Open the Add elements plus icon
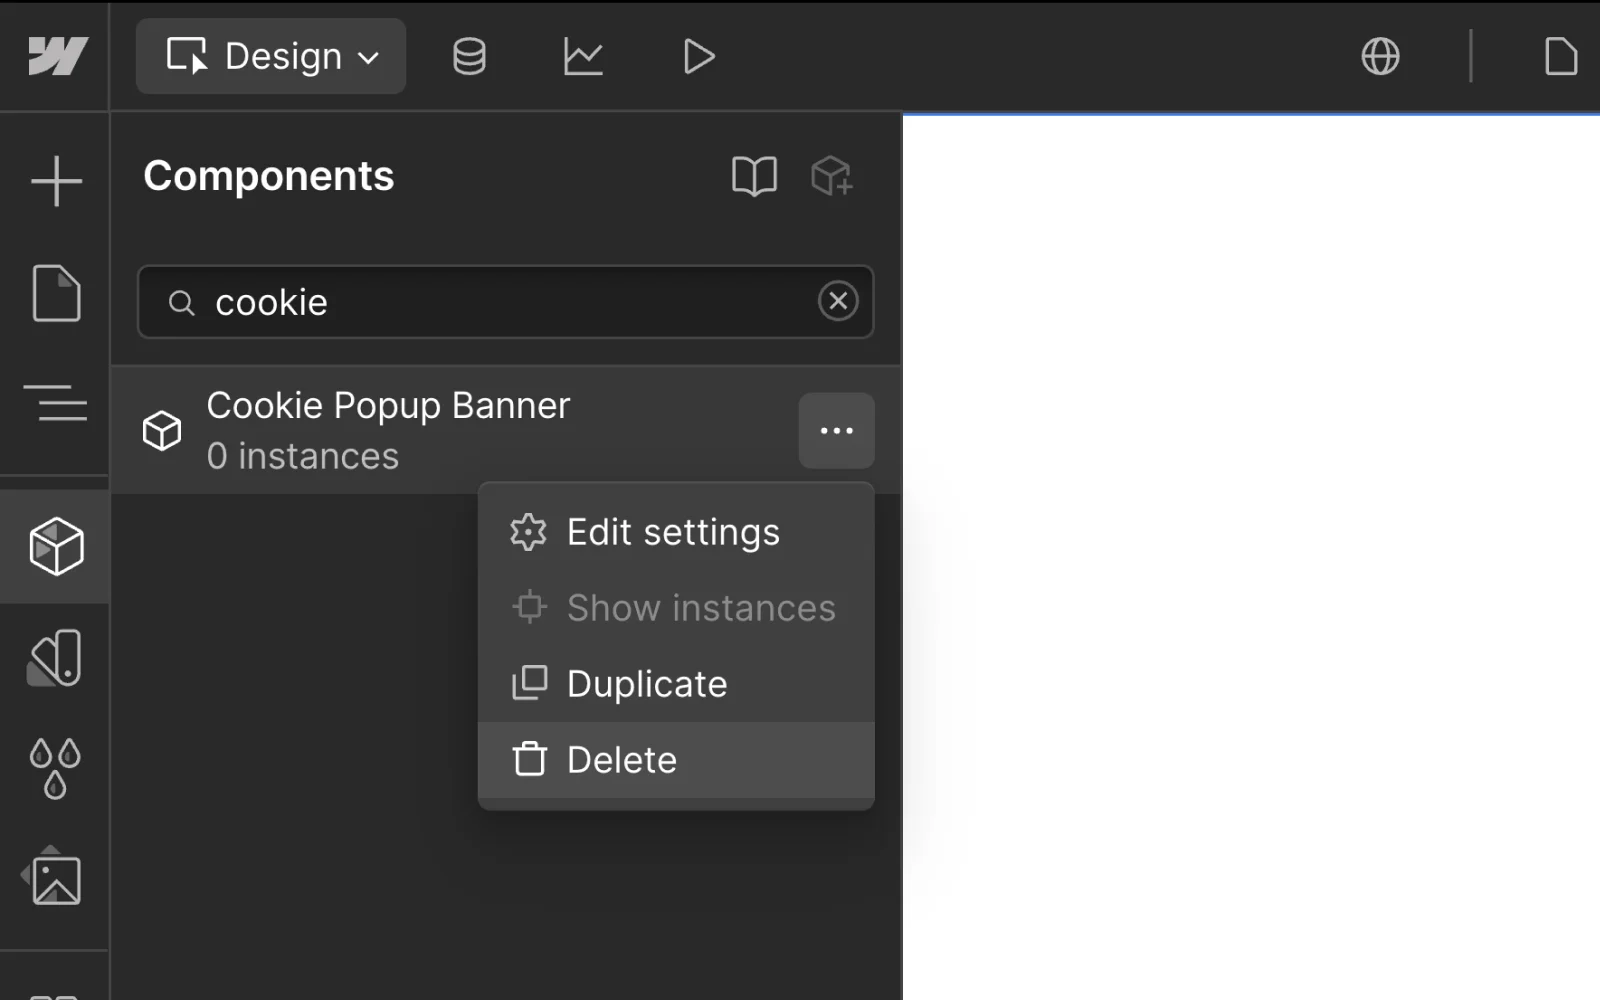The image size is (1600, 1000). tap(56, 181)
